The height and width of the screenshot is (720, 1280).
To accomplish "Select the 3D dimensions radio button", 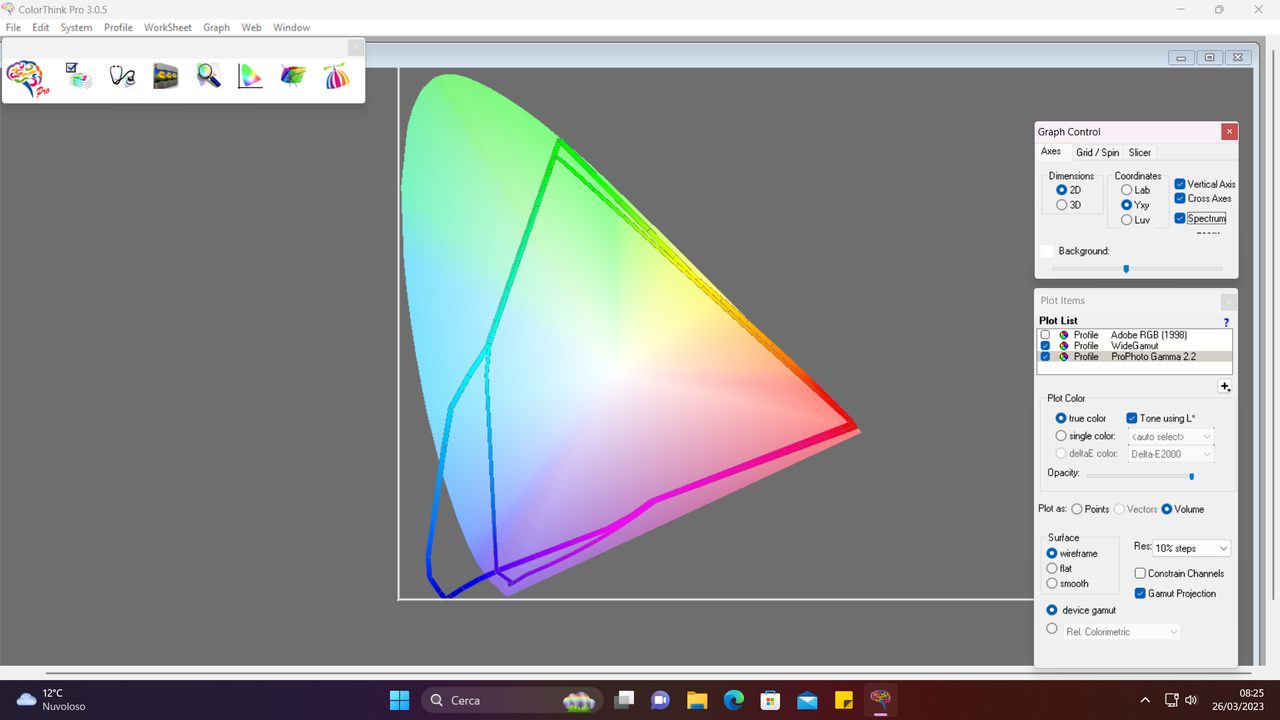I will coord(1060,205).
